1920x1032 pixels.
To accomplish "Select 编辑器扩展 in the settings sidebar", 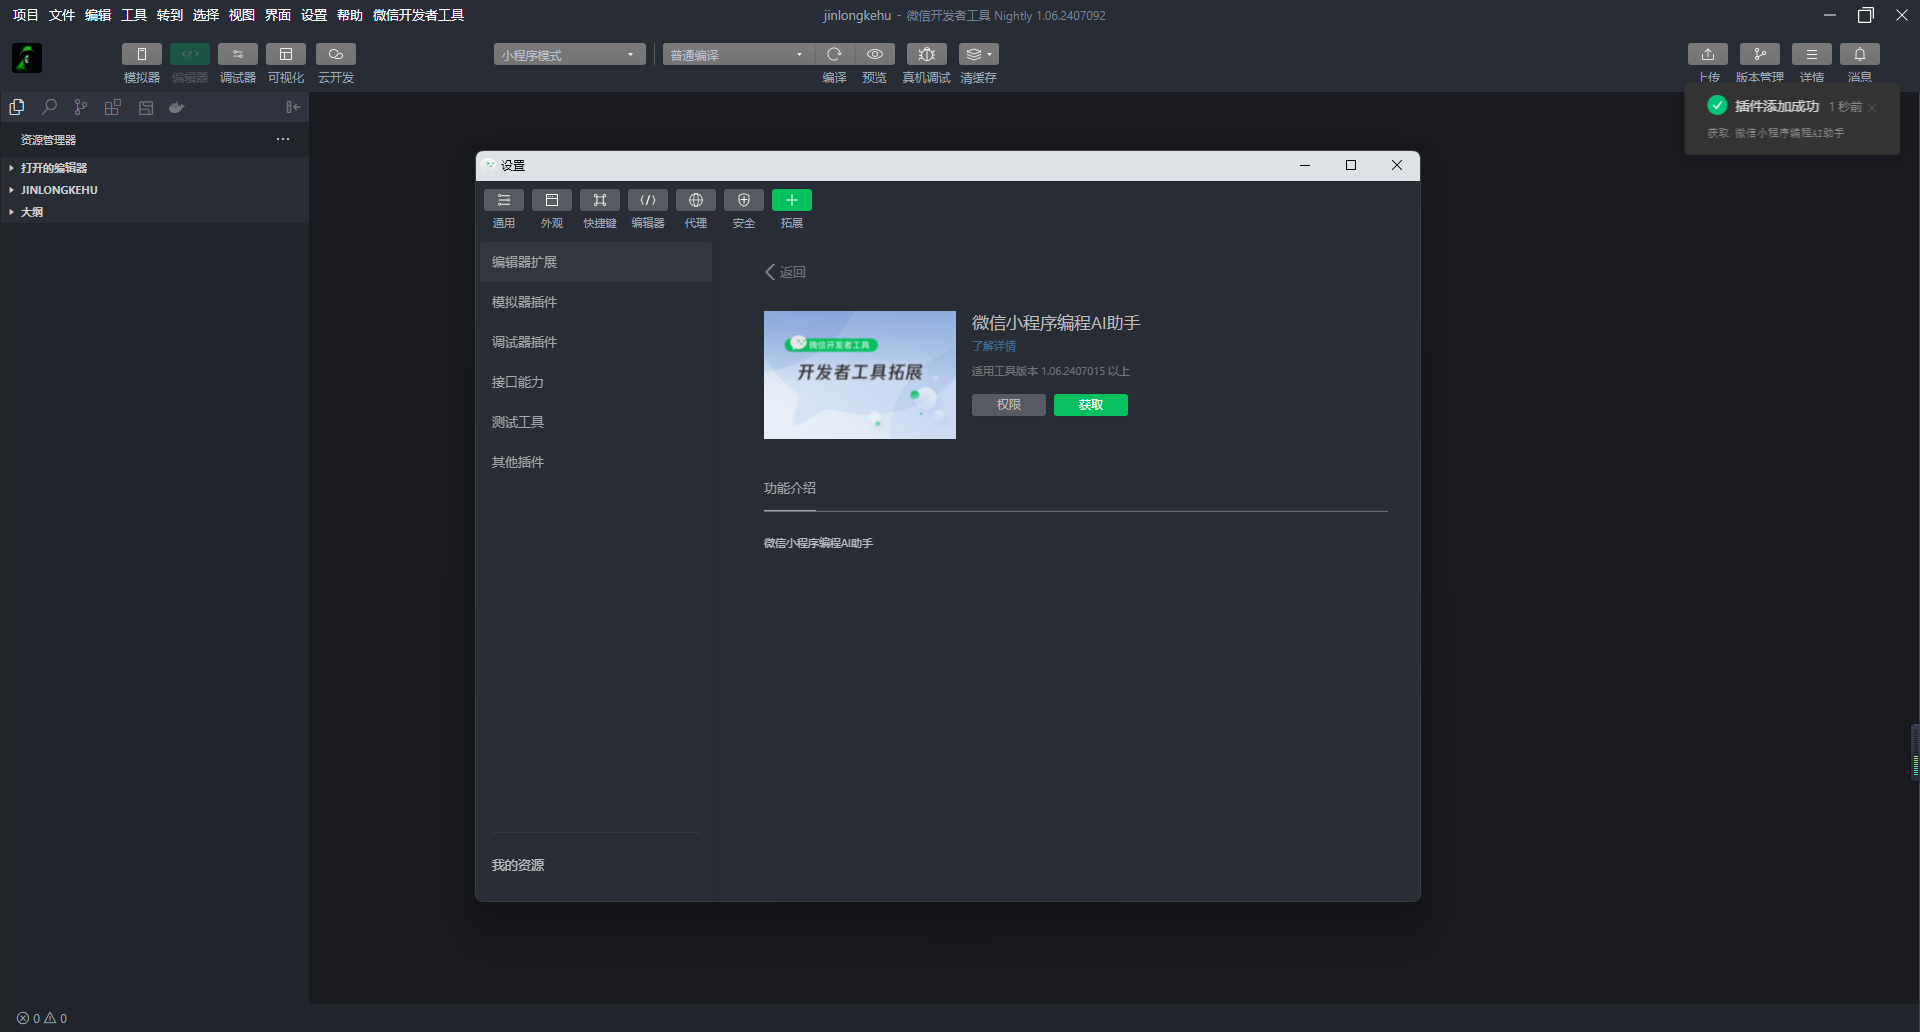I will tap(596, 262).
